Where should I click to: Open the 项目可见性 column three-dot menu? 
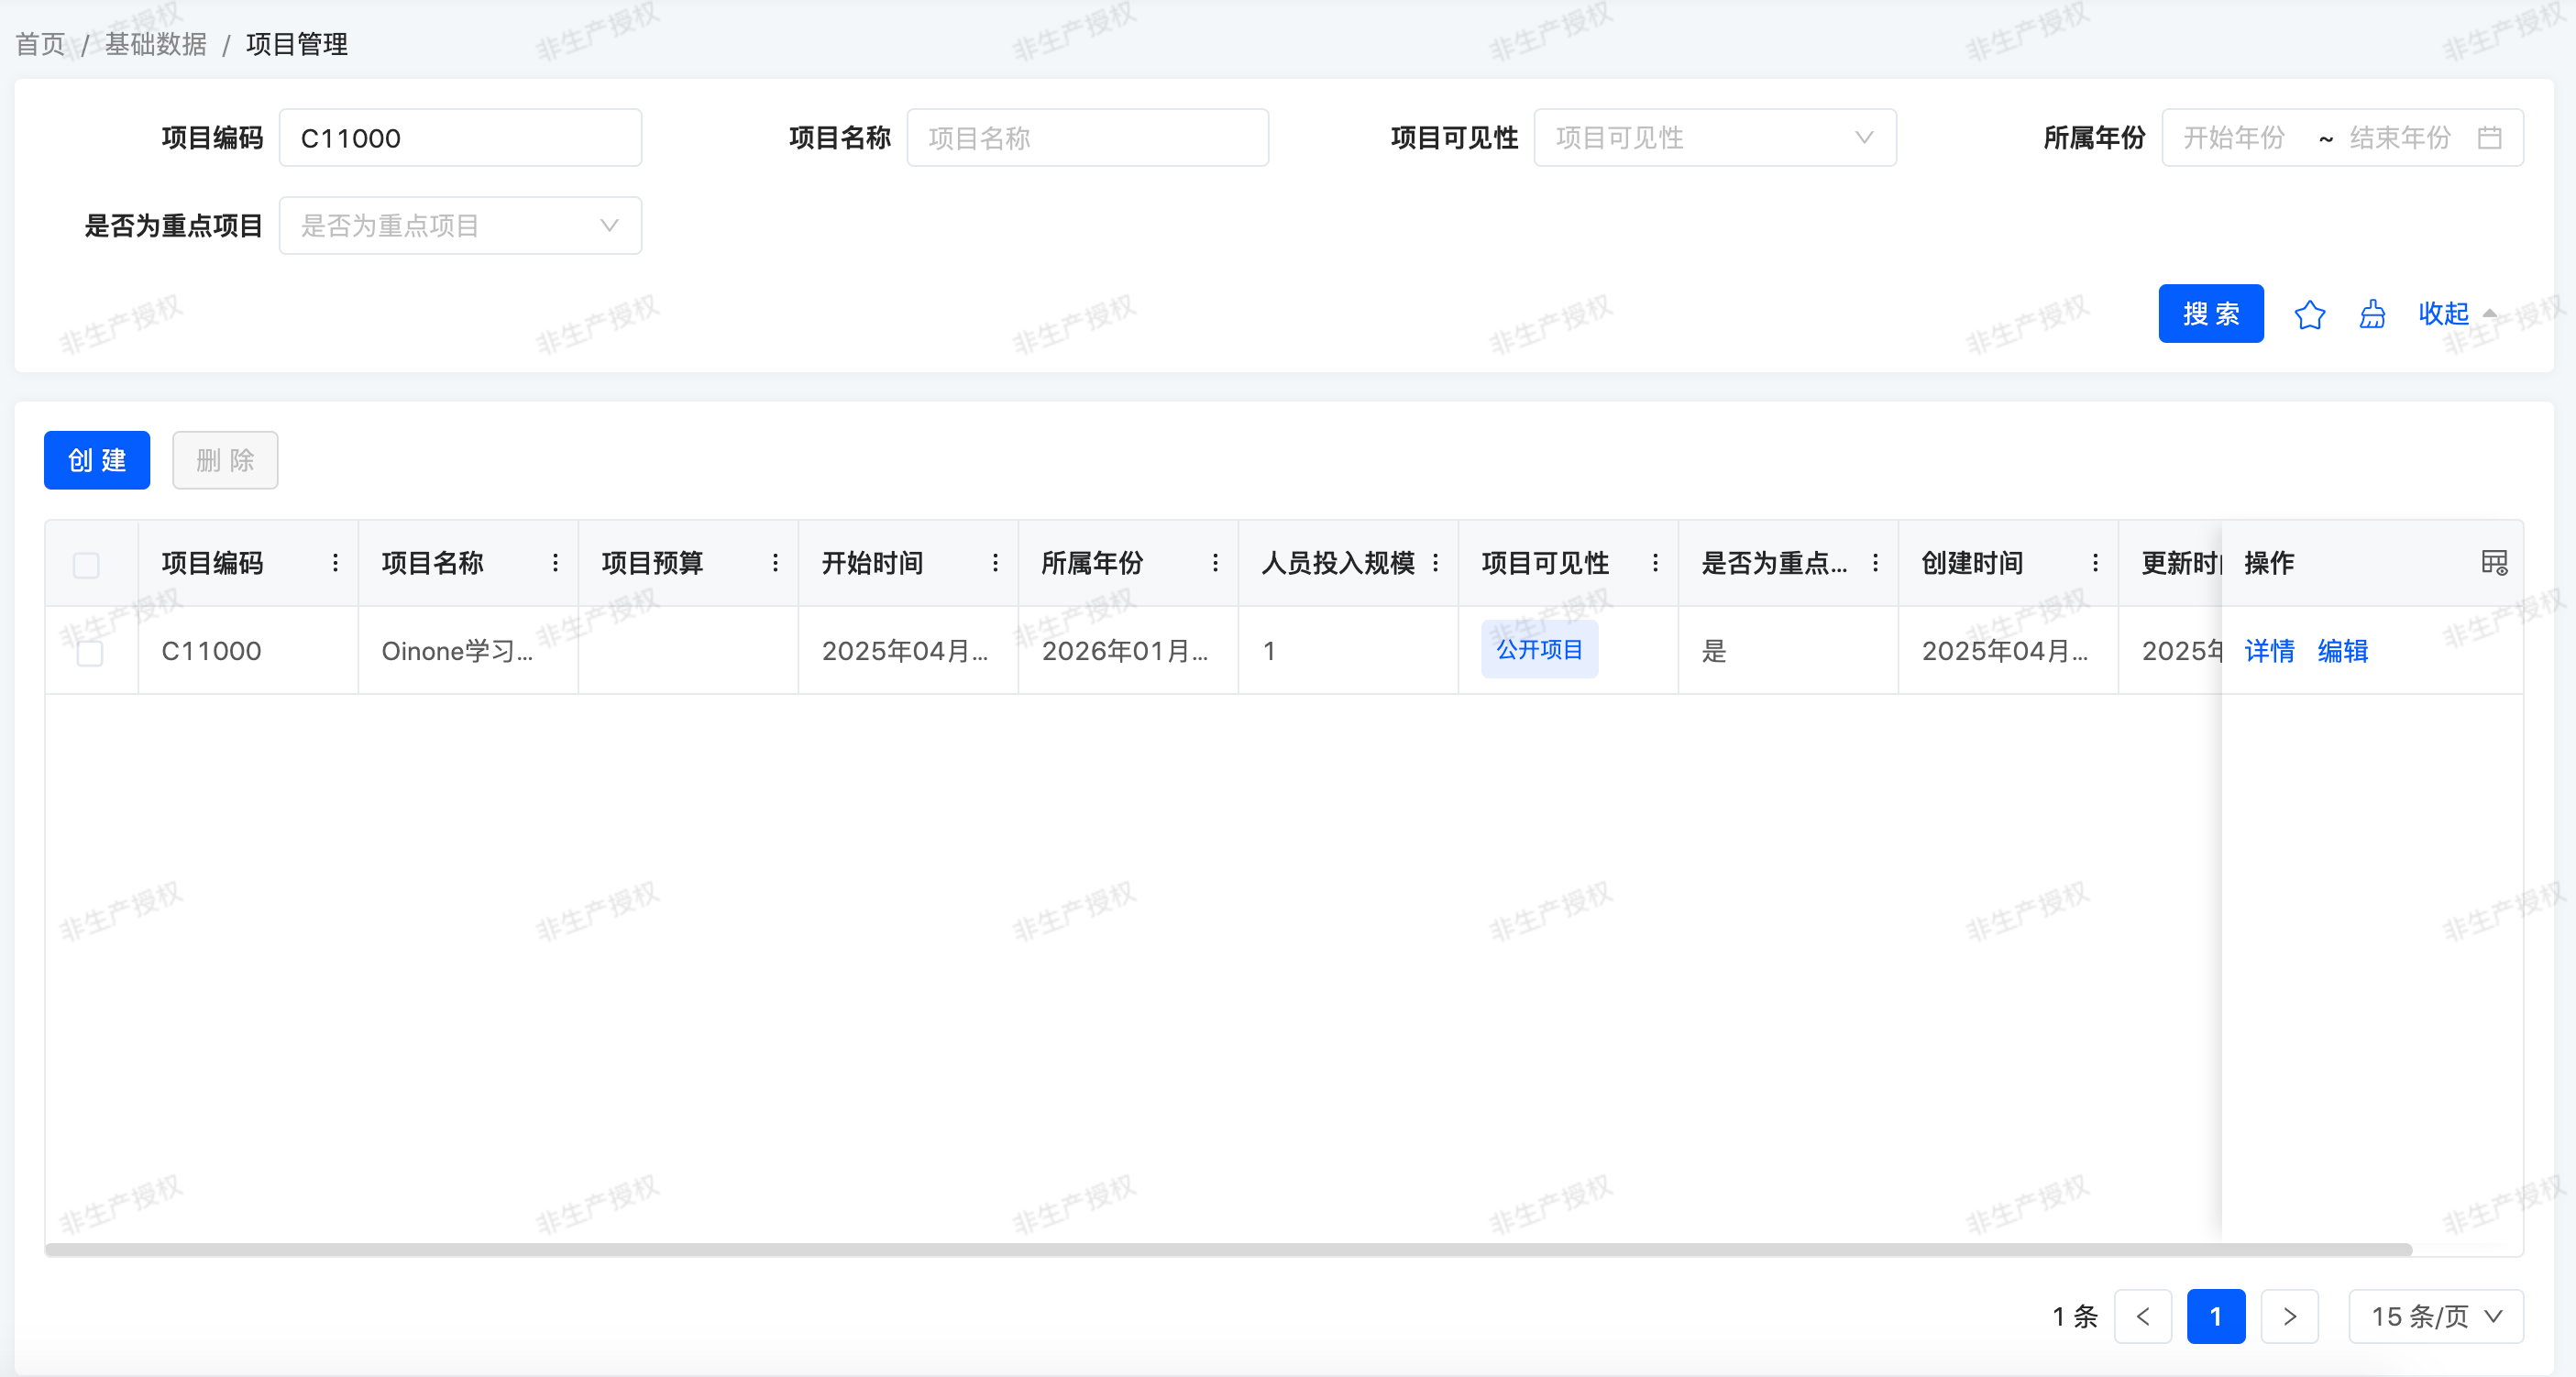(1655, 563)
